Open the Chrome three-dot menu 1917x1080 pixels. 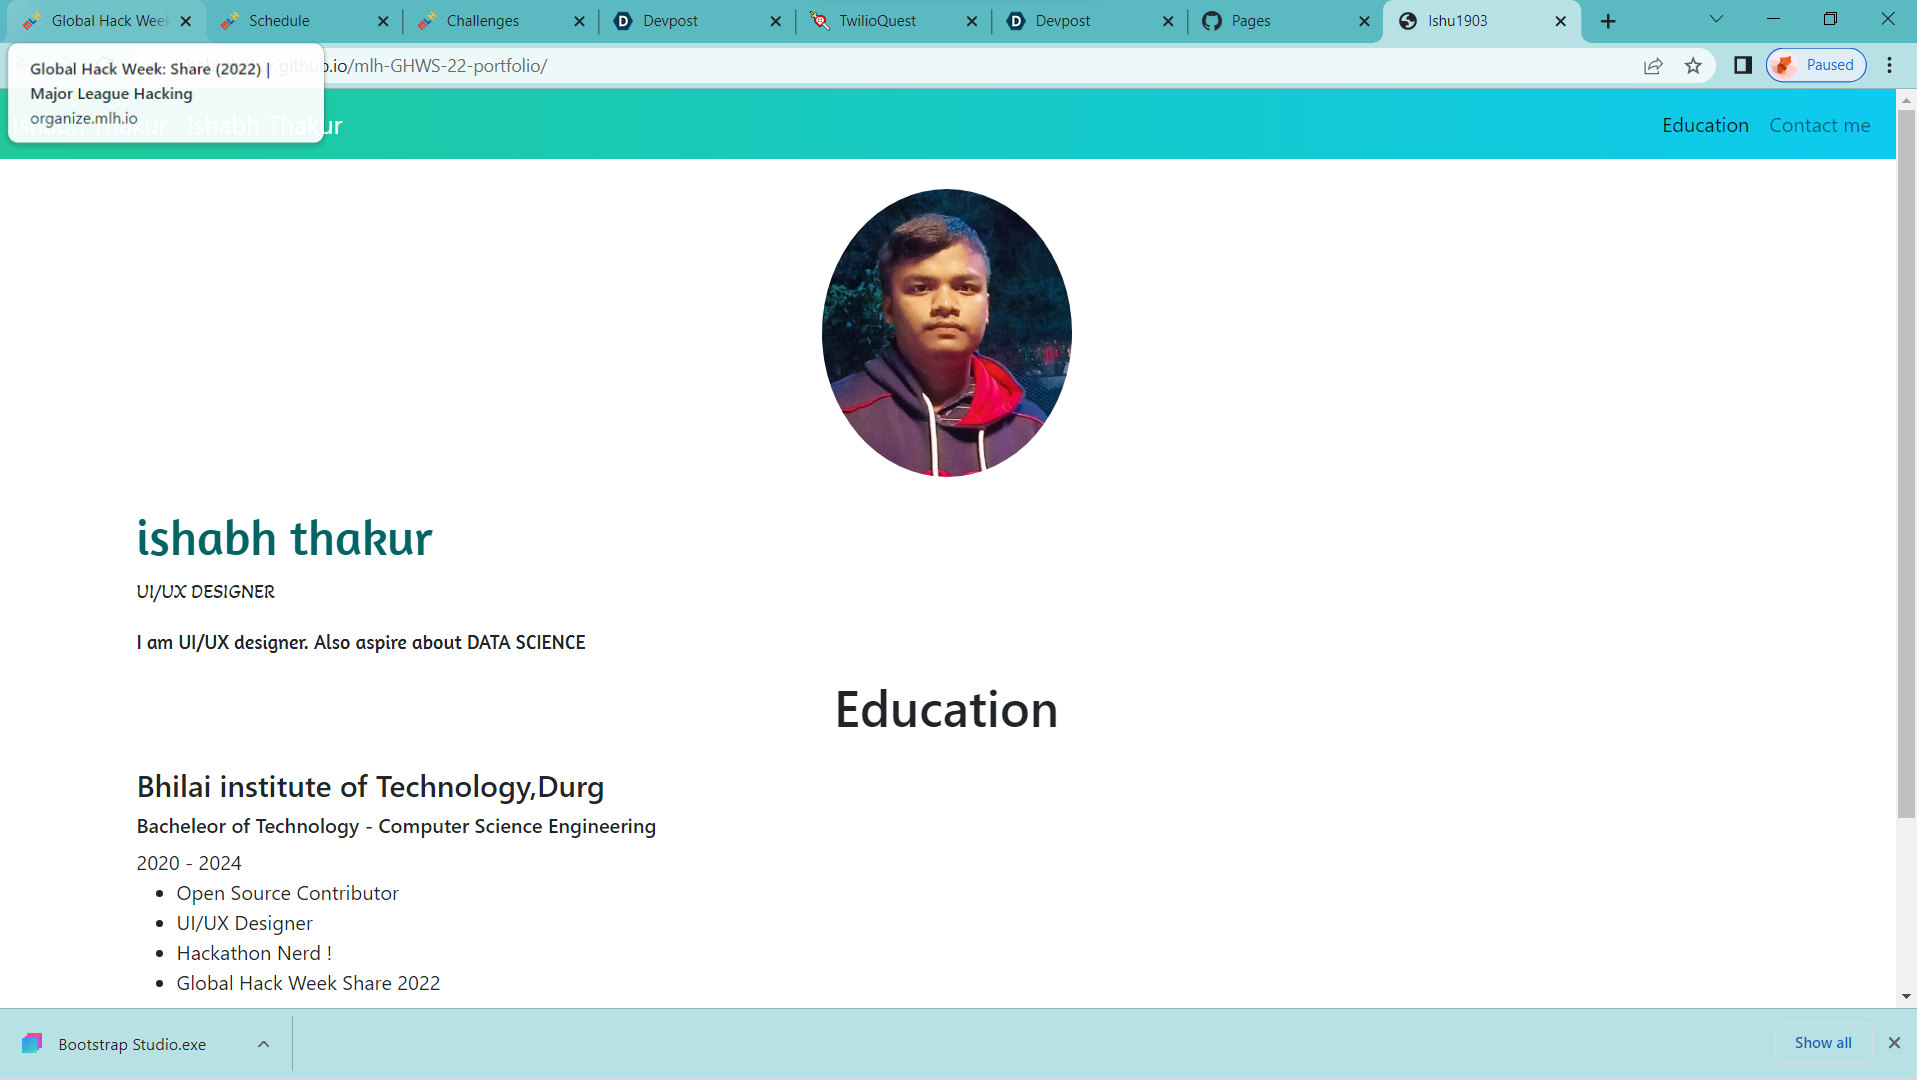click(x=1889, y=65)
